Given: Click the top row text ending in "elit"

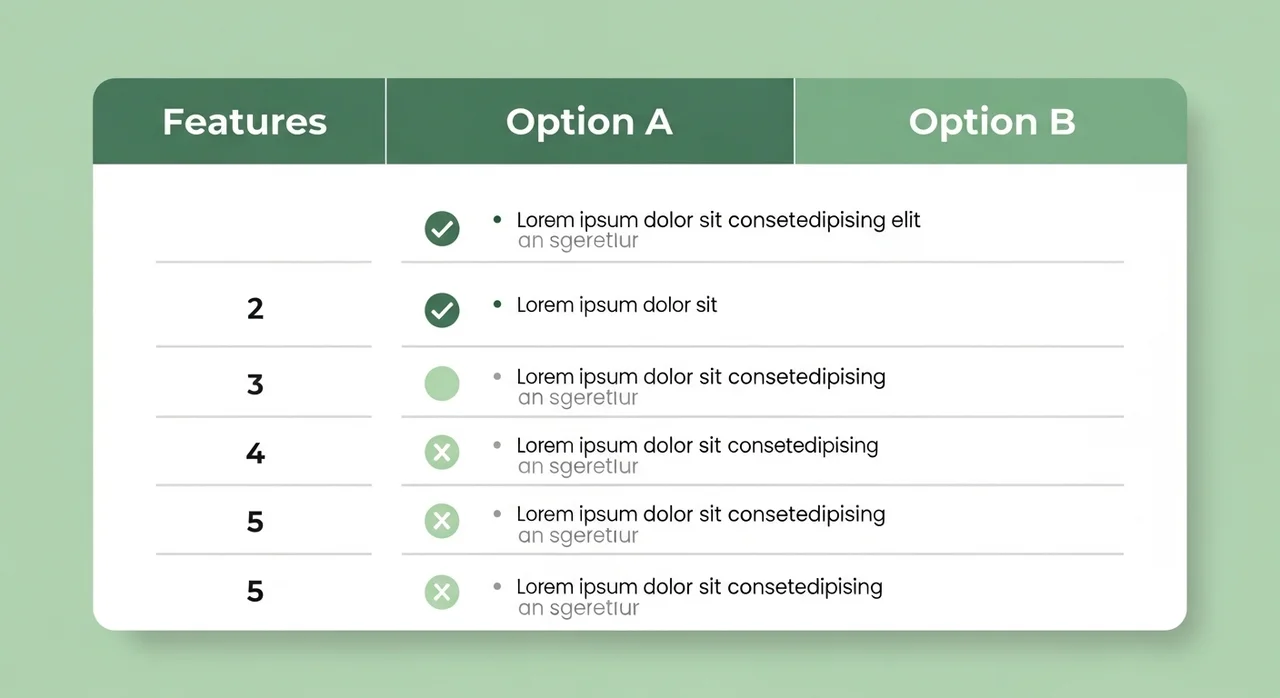Looking at the screenshot, I should point(718,220).
